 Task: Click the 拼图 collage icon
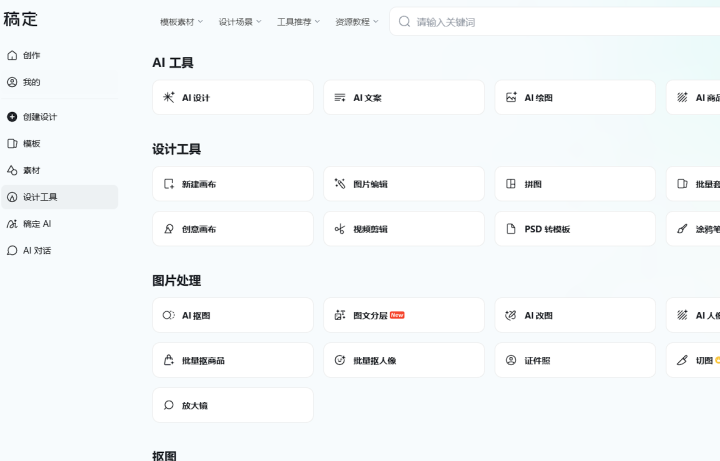[511, 185]
